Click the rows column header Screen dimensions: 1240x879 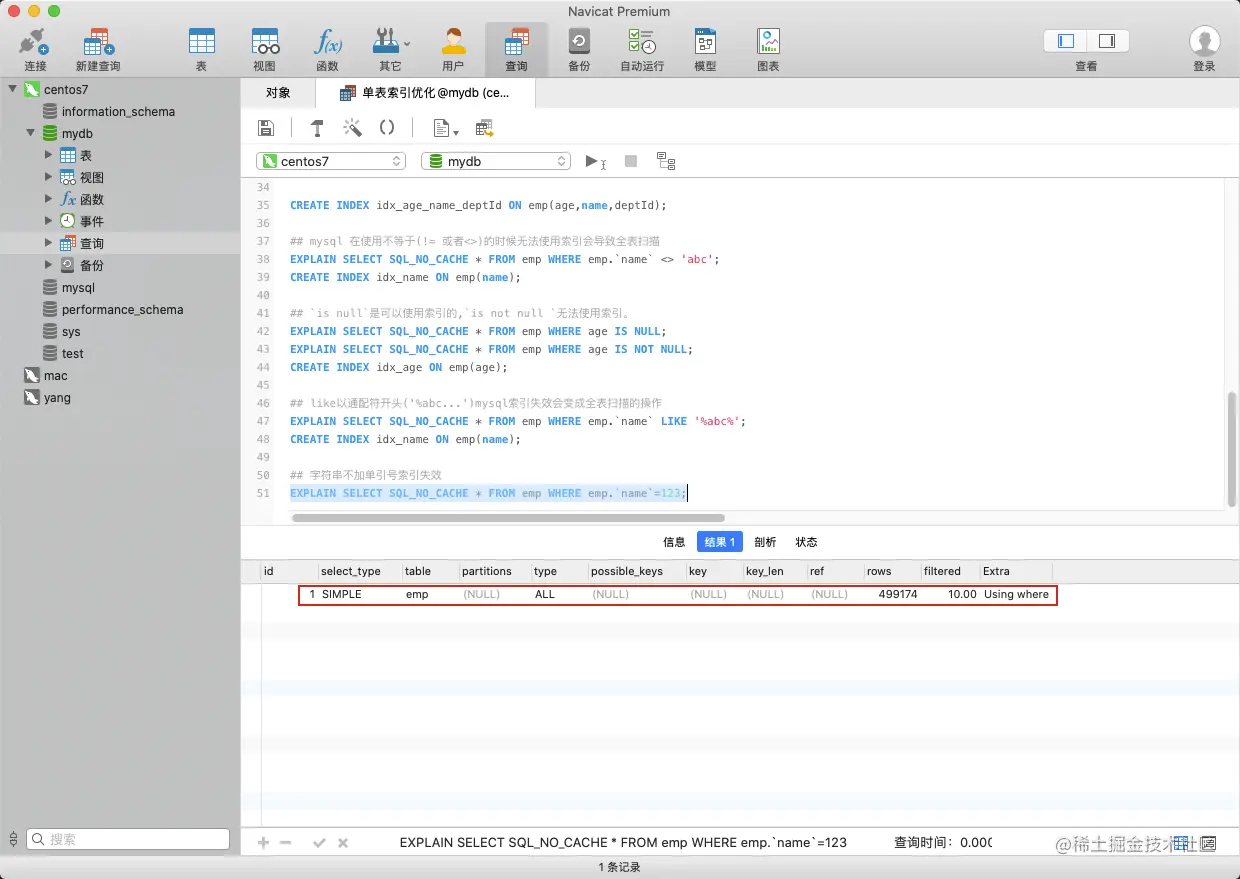pyautogui.click(x=892, y=571)
